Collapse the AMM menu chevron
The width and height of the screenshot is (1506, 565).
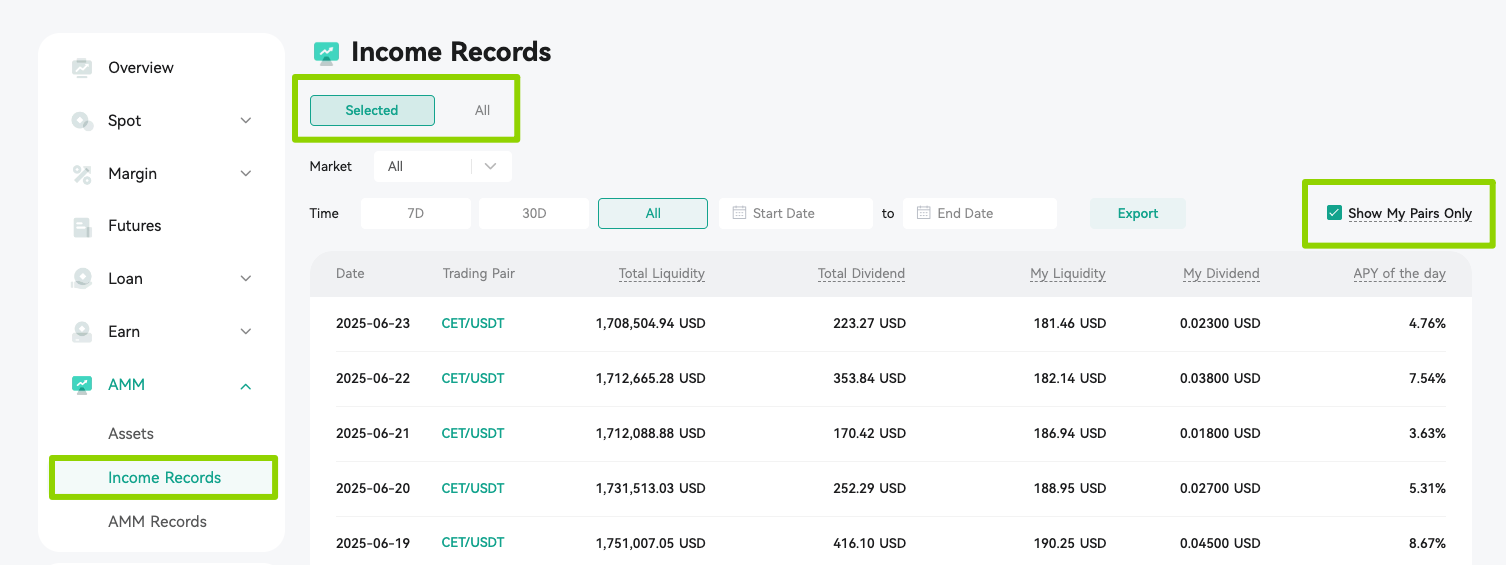coord(246,385)
